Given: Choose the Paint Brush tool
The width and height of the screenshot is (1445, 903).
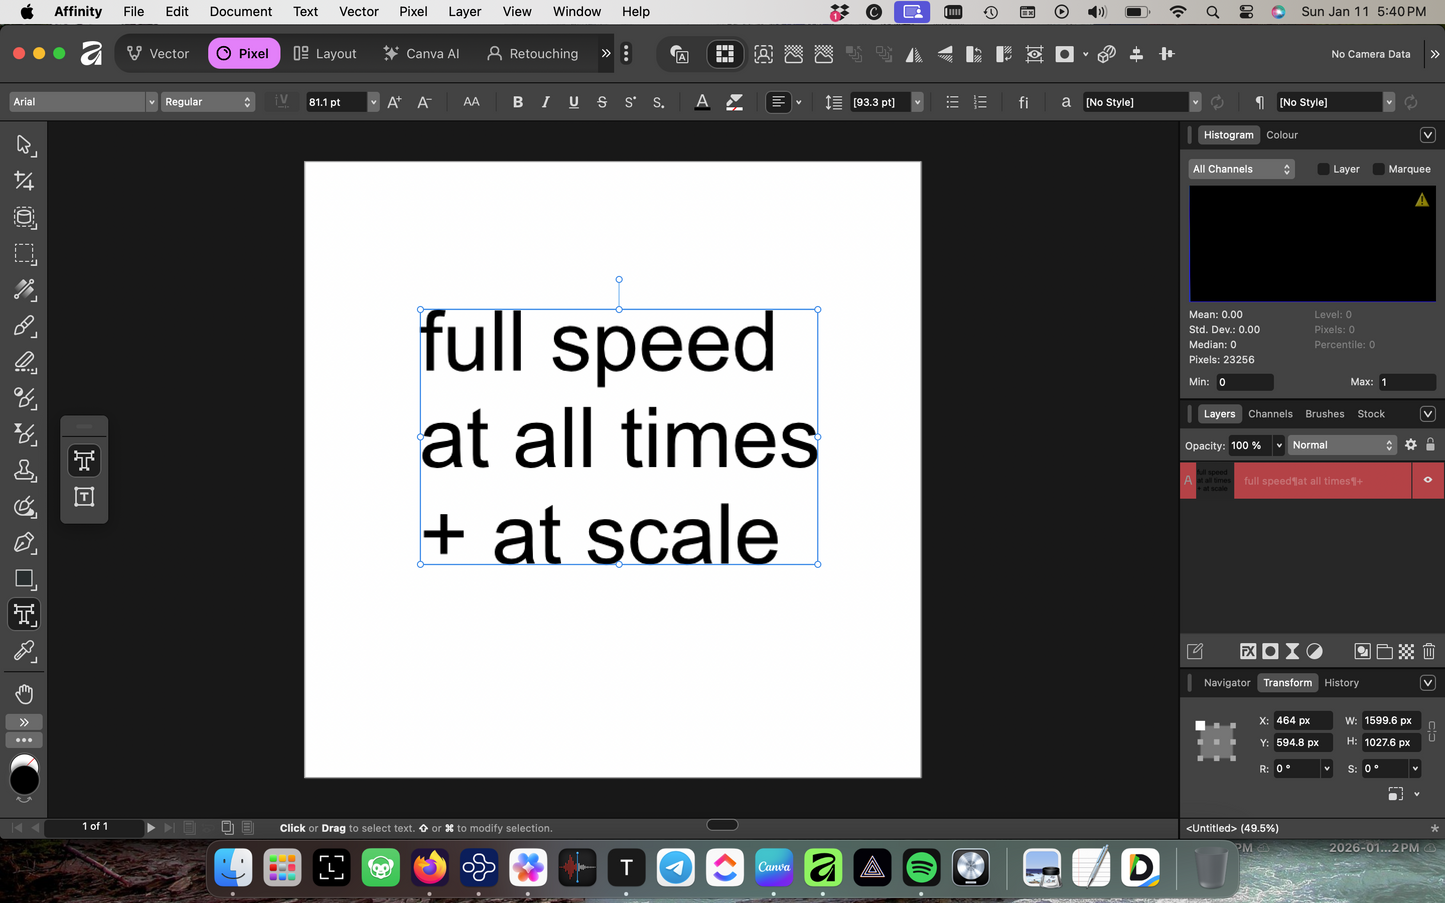Looking at the screenshot, I should click(x=24, y=326).
